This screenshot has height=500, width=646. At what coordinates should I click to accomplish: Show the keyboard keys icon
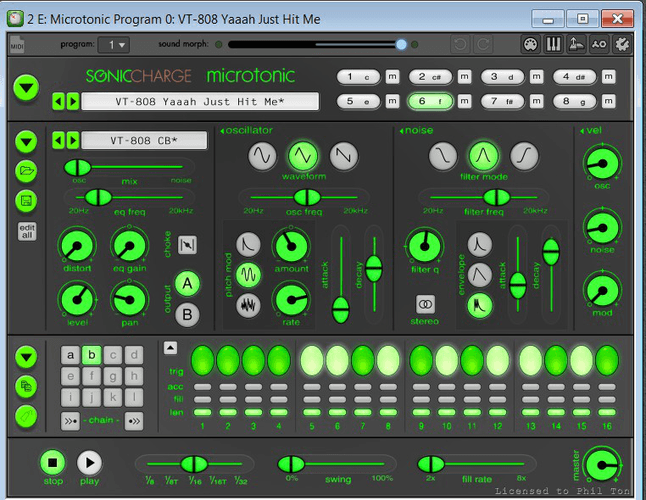click(553, 44)
